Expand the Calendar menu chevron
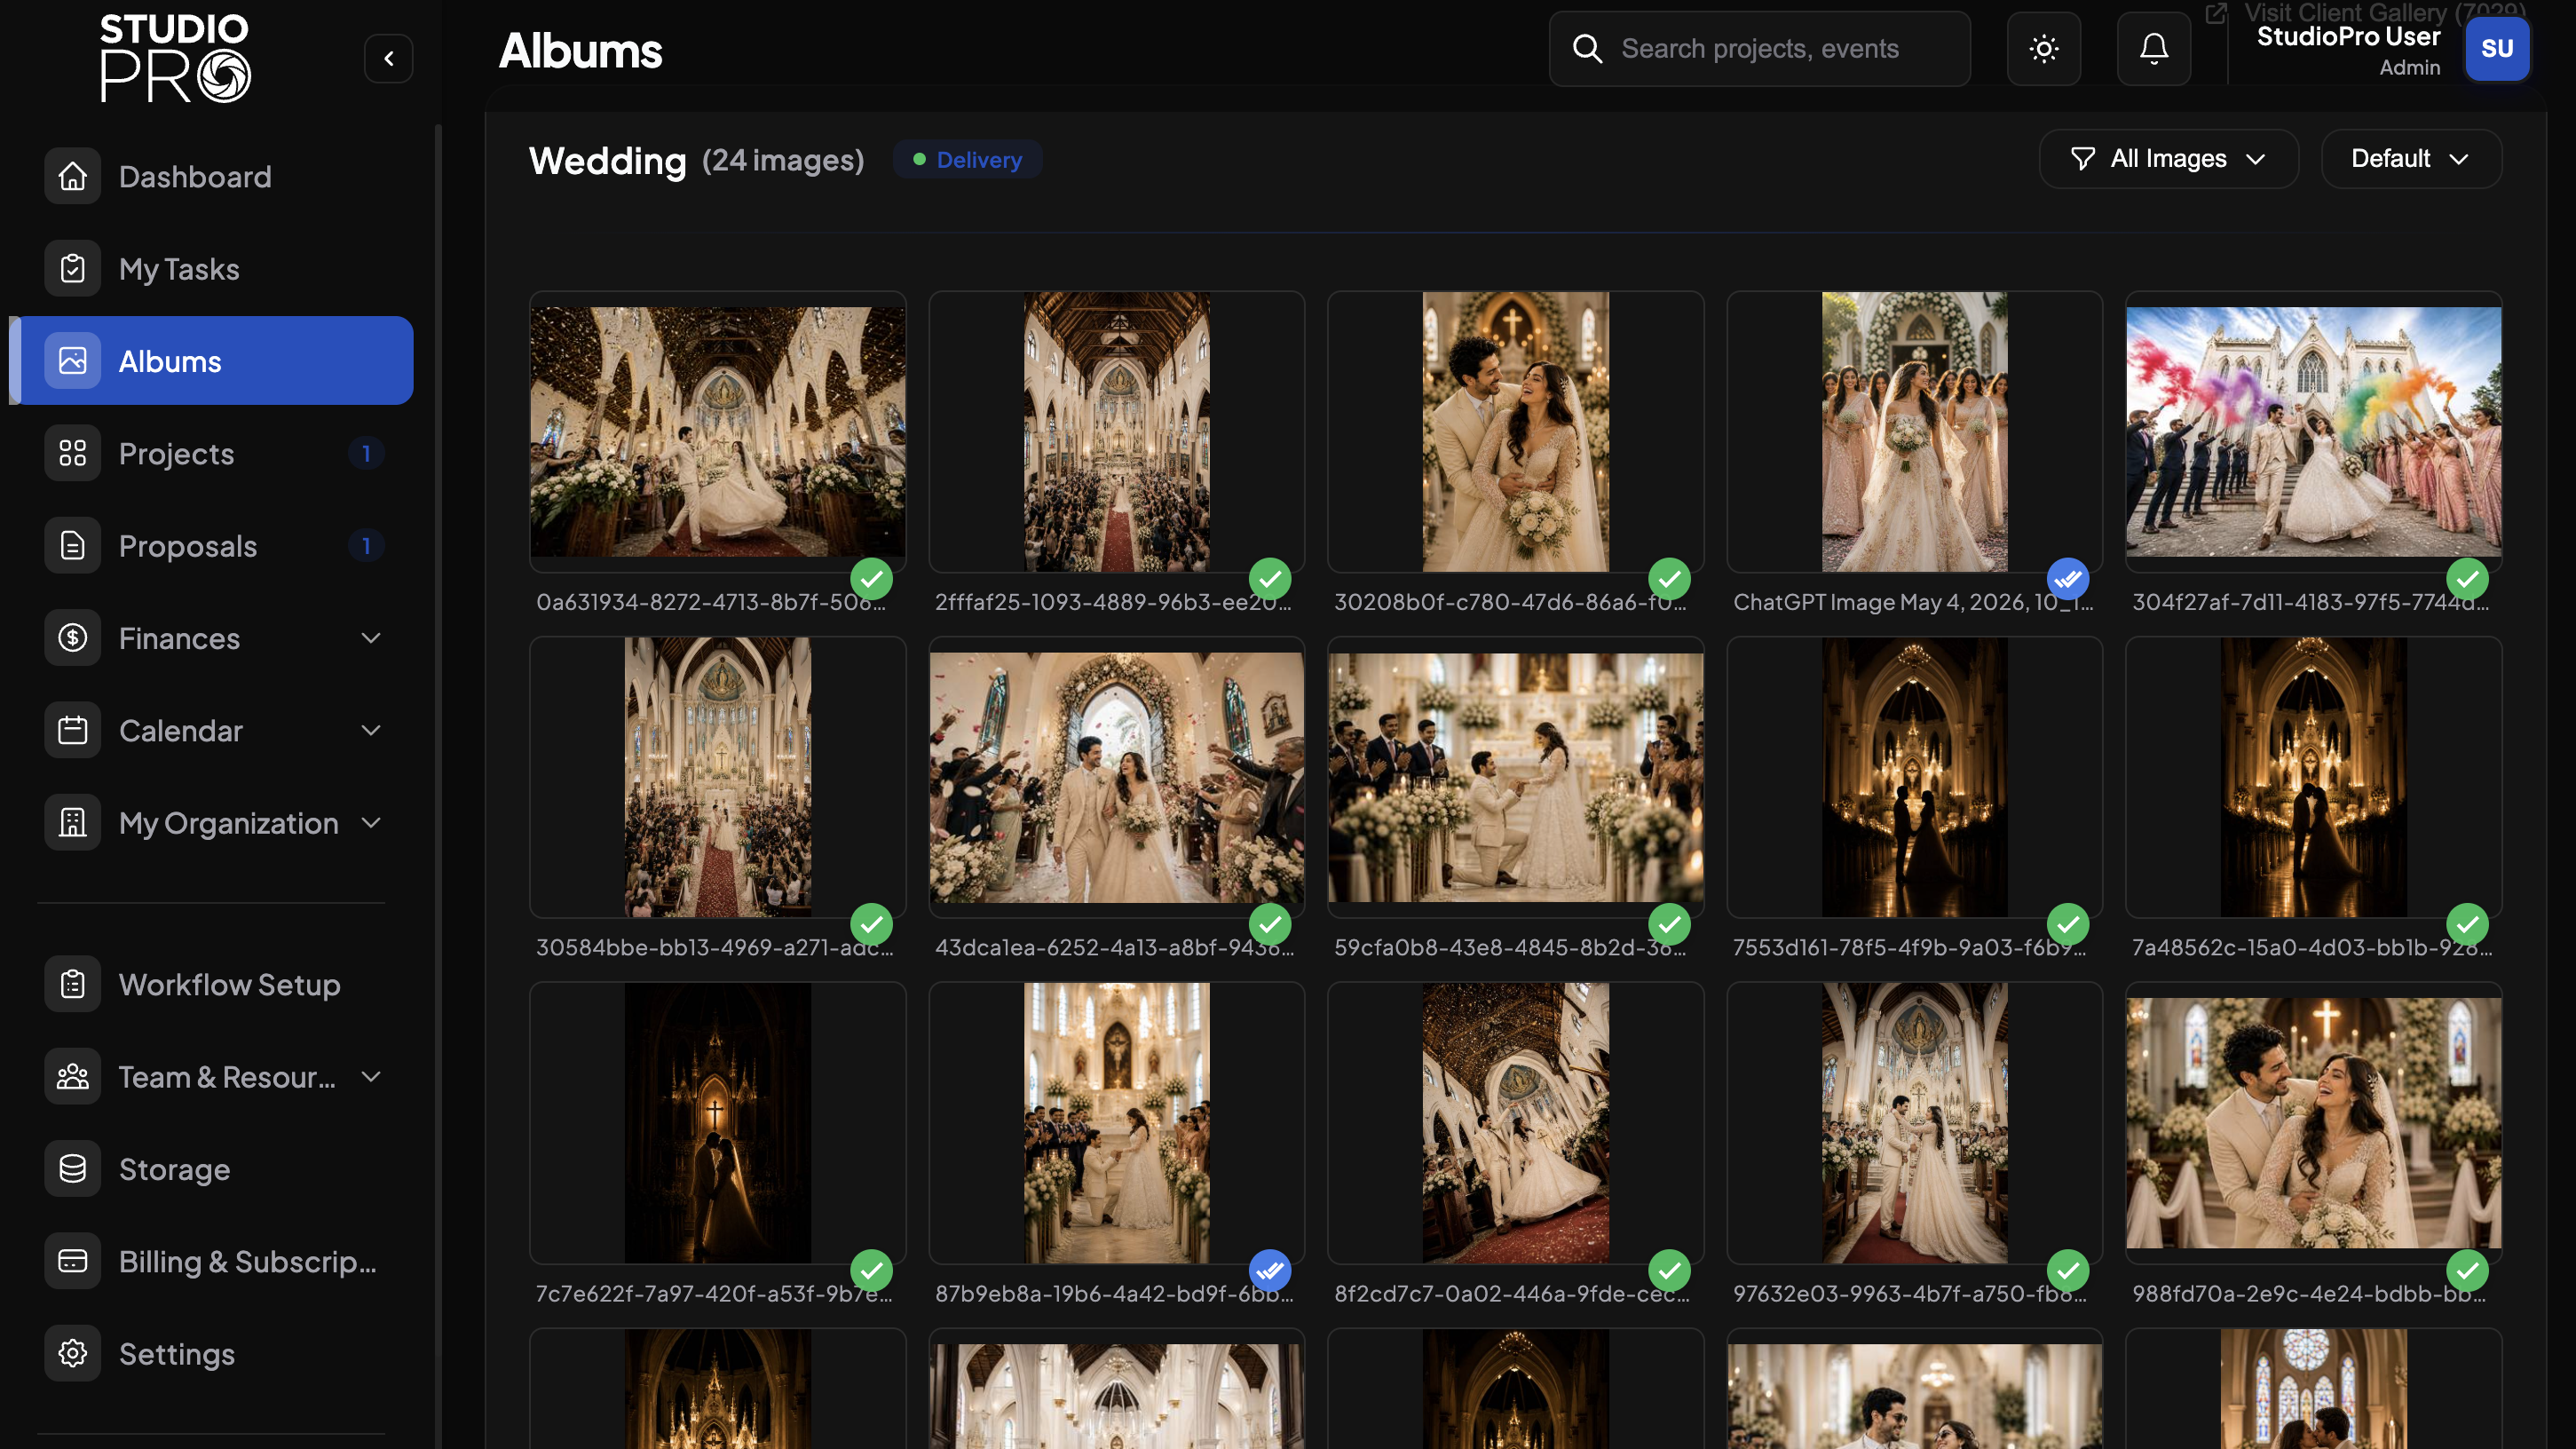2576x1449 pixels. coord(371,731)
